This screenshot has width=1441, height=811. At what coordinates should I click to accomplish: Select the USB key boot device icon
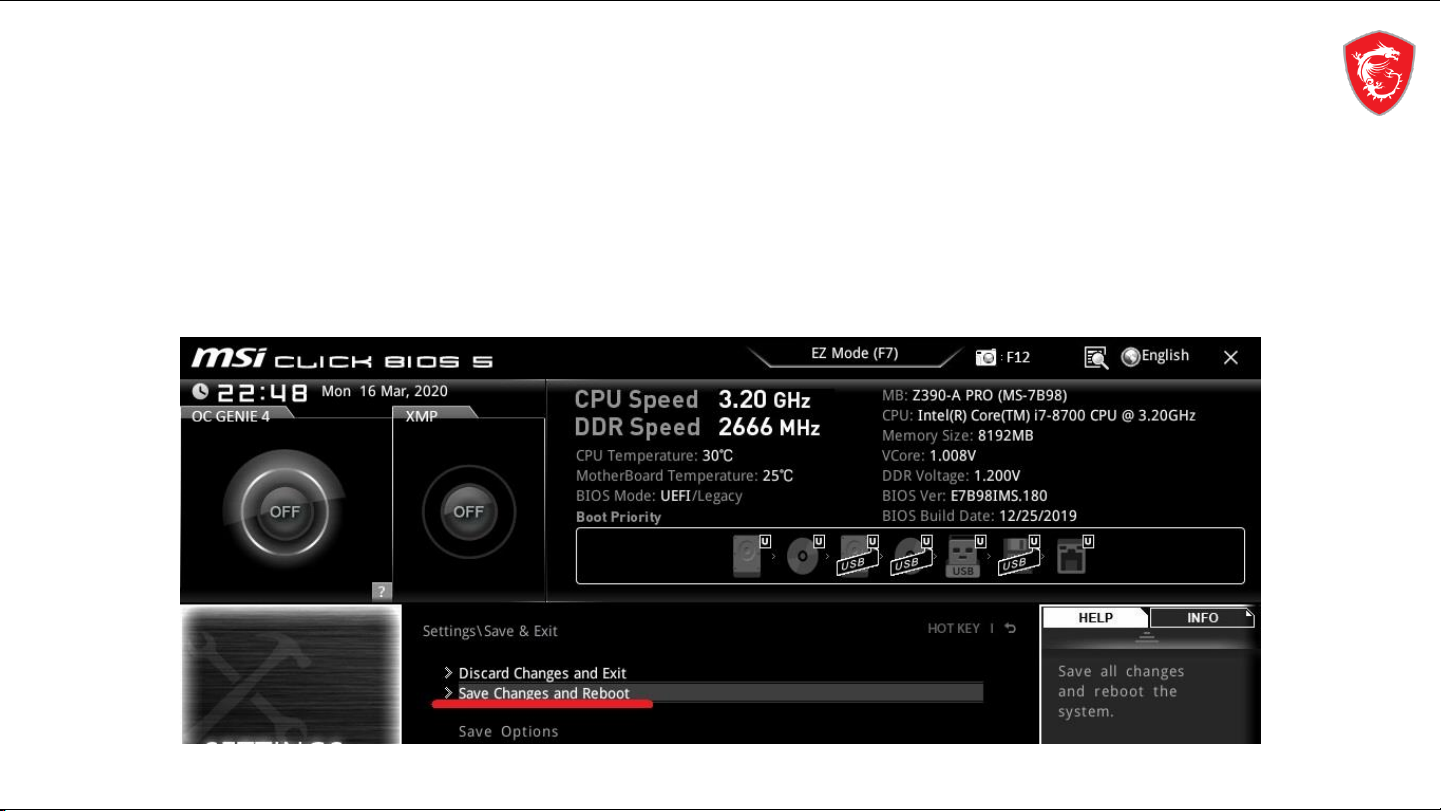coord(966,556)
